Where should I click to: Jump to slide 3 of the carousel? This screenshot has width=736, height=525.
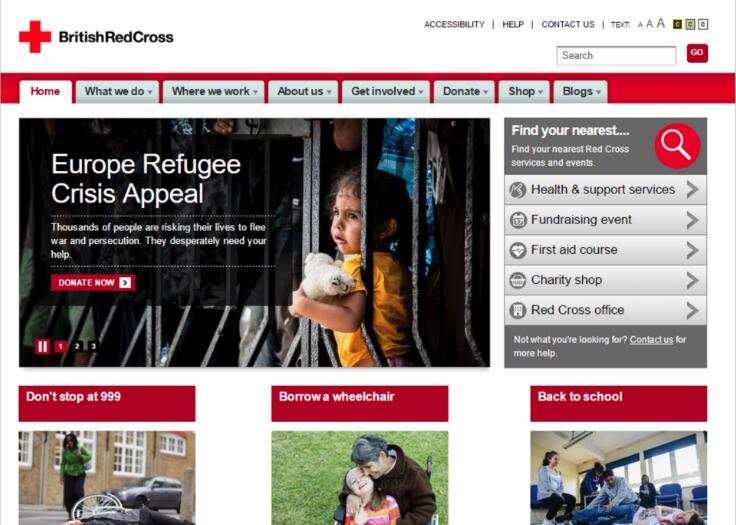coord(93,347)
